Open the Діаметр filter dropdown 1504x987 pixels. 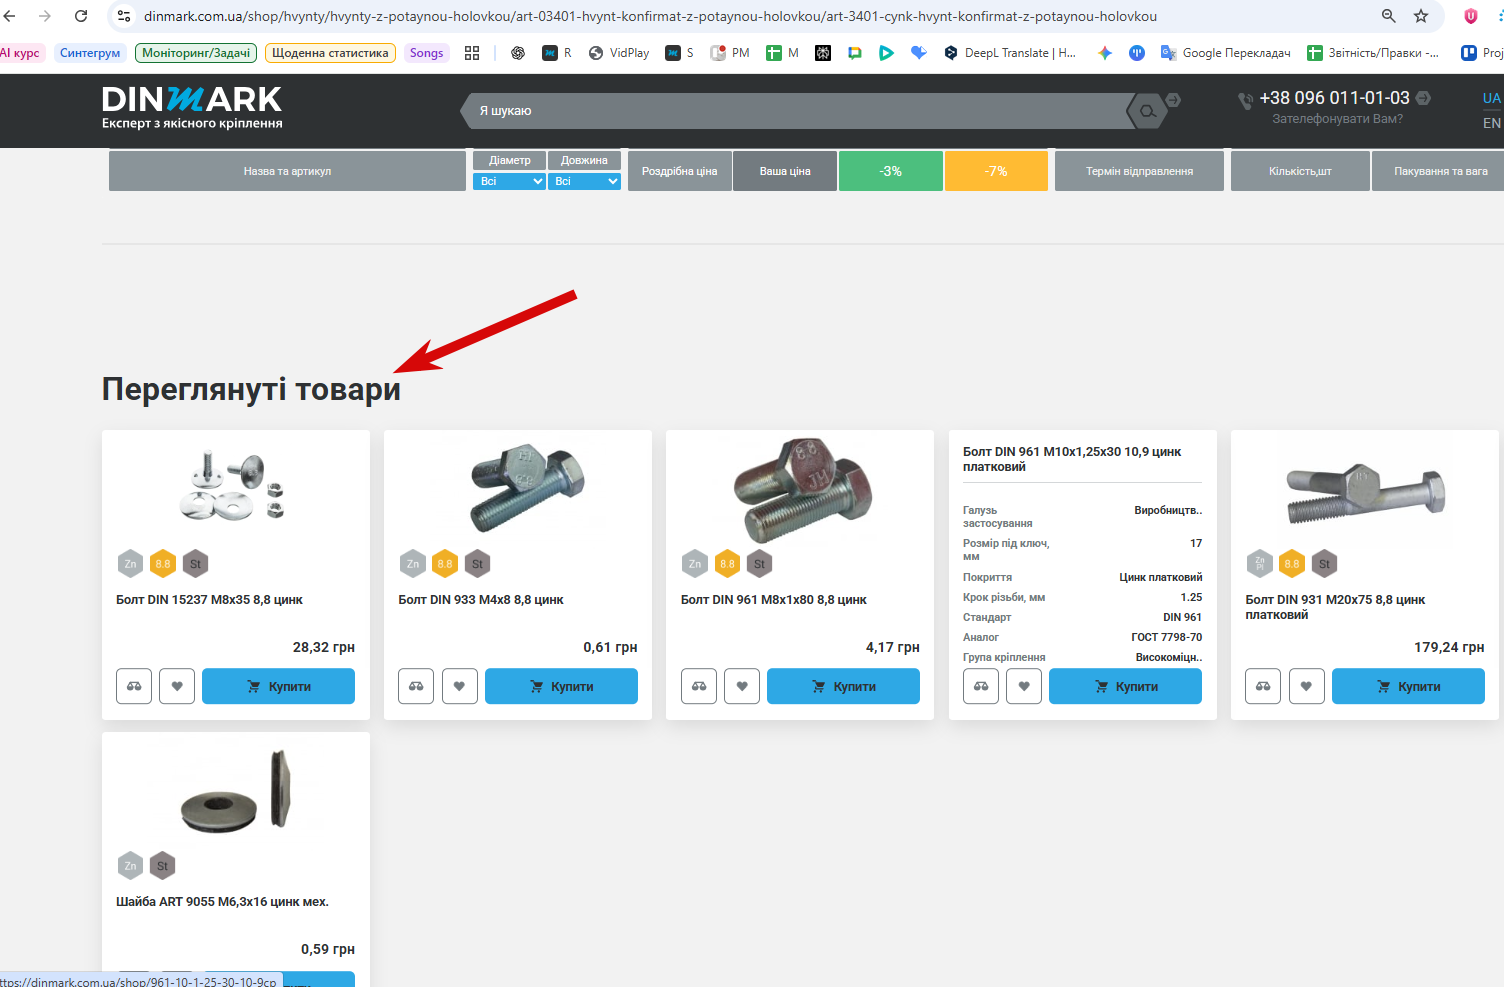point(509,181)
